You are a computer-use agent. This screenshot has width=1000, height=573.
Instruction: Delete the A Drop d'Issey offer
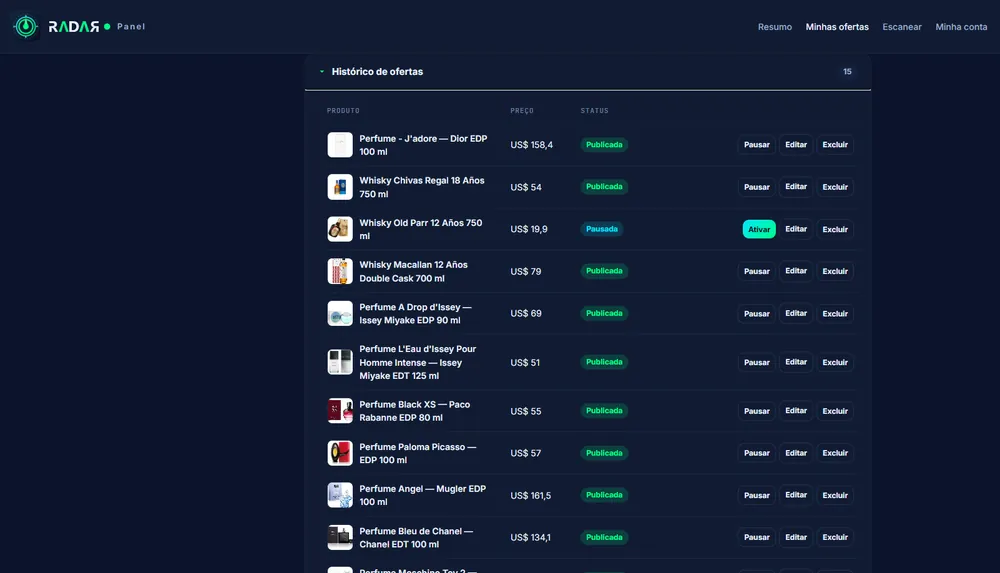835,313
